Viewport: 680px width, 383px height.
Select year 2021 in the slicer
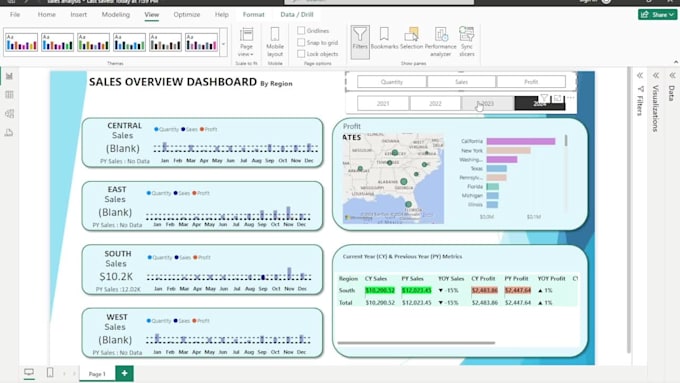(382, 103)
